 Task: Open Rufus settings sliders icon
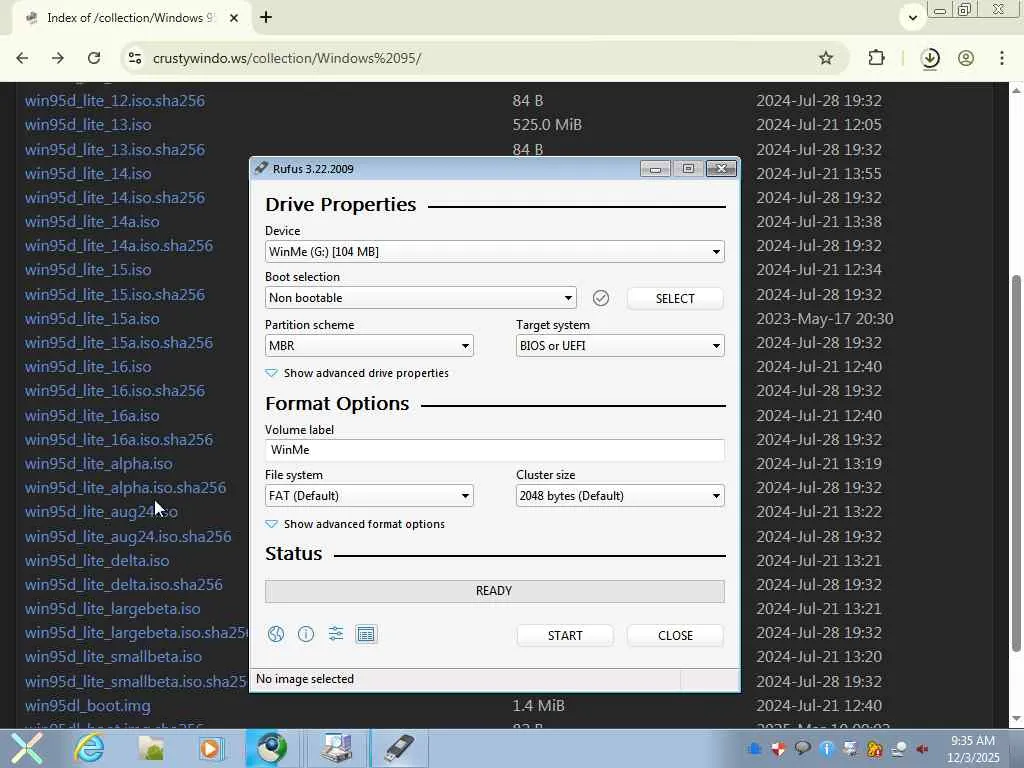click(336, 633)
